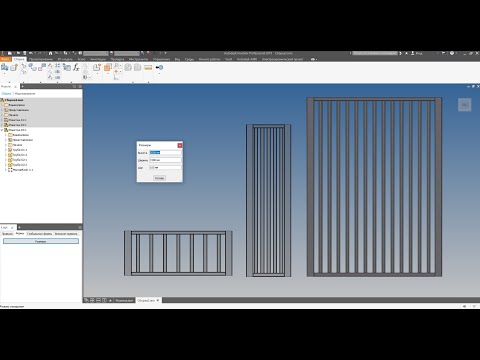Click the Размеры button in the iLogic forms panel

(x=41, y=241)
